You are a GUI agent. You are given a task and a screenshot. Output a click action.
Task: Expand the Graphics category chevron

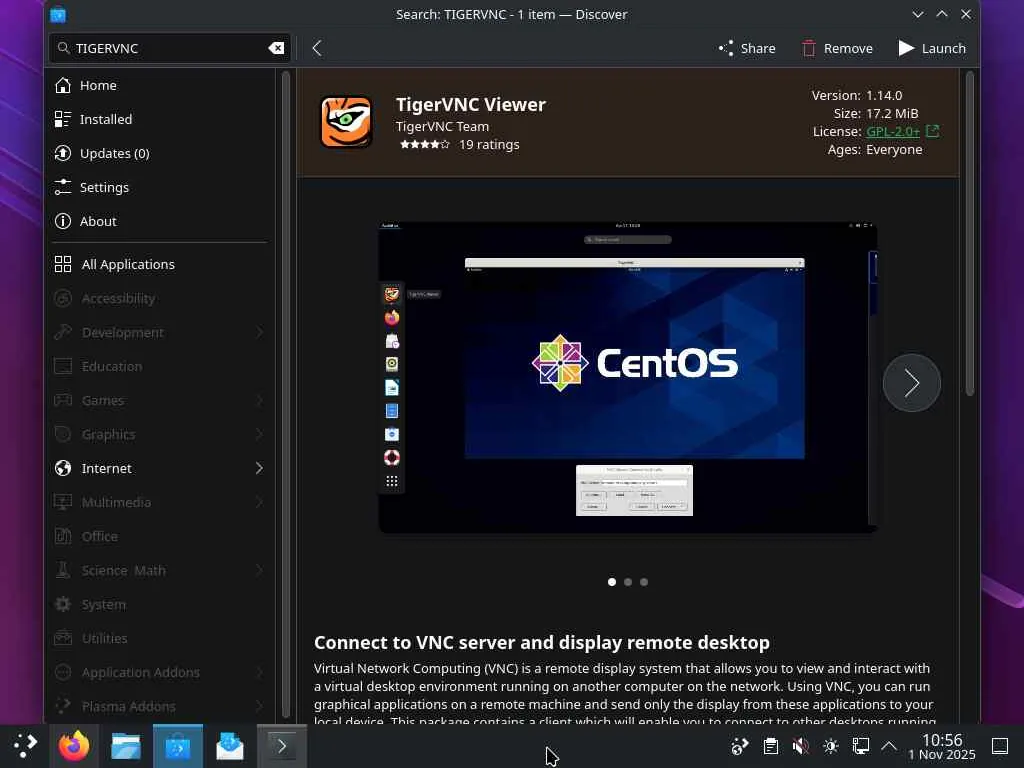pyautogui.click(x=259, y=434)
